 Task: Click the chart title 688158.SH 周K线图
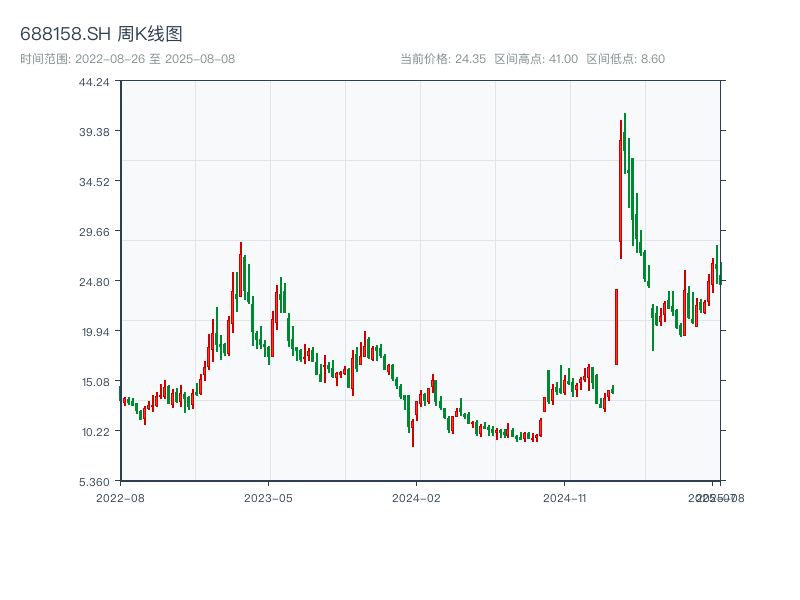tap(101, 34)
